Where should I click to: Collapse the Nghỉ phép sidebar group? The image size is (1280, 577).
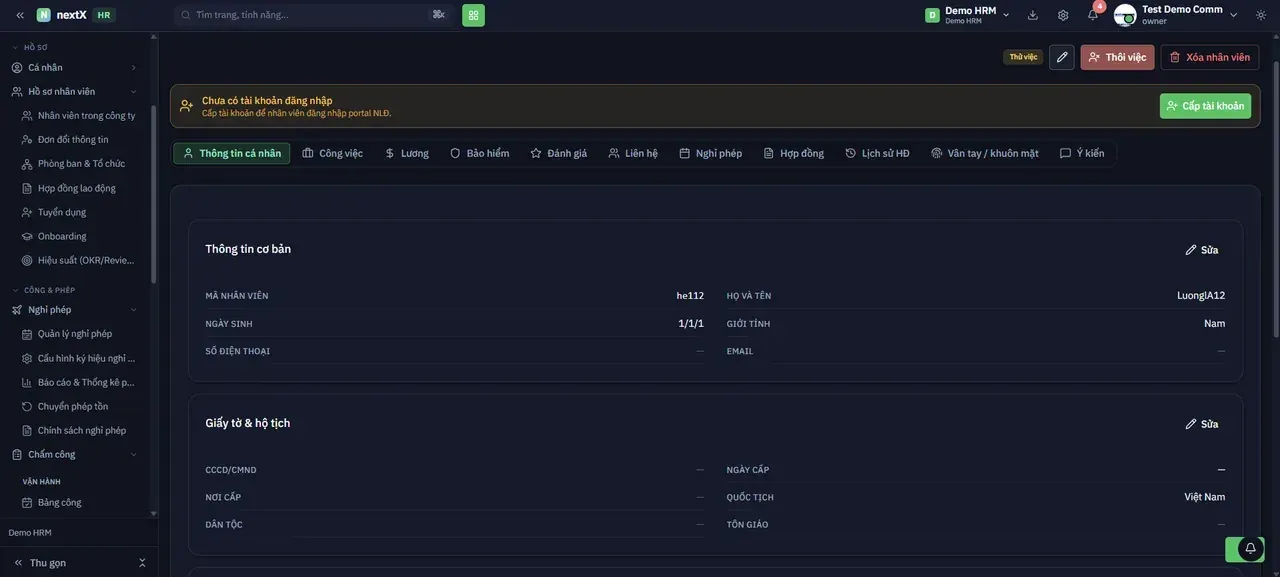[74, 309]
